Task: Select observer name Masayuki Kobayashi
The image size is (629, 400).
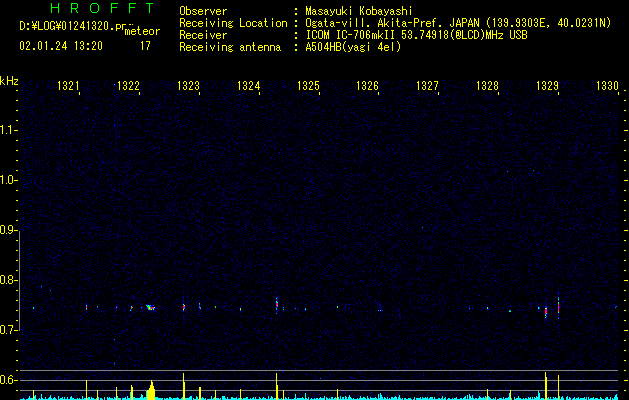Action: click(359, 11)
